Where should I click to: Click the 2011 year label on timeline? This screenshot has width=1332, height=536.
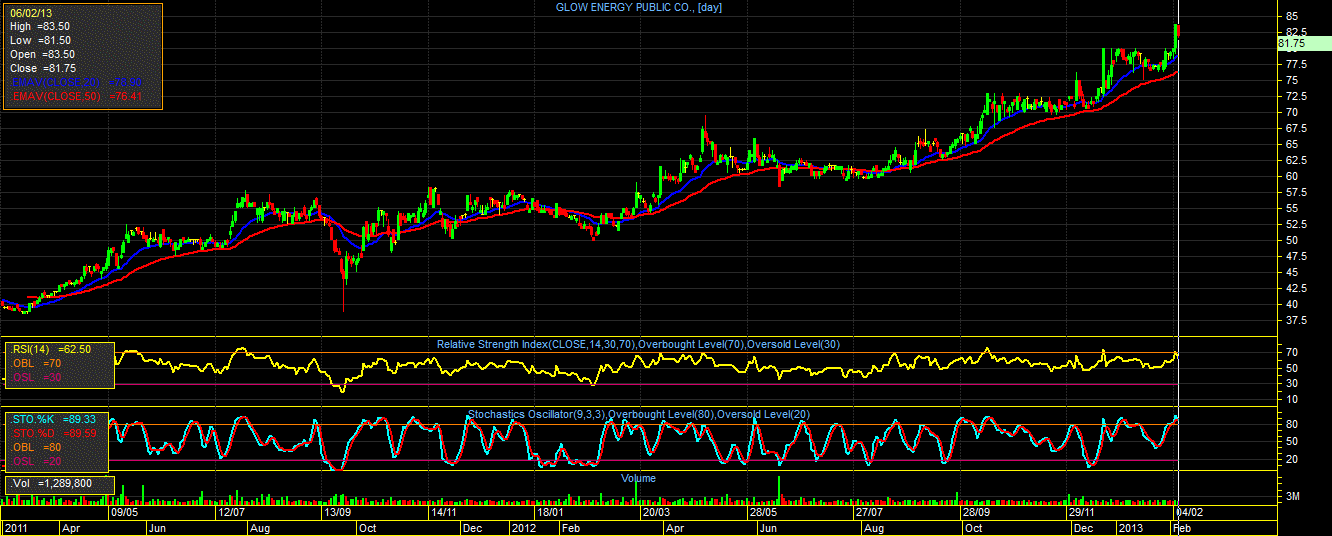tap(15, 527)
